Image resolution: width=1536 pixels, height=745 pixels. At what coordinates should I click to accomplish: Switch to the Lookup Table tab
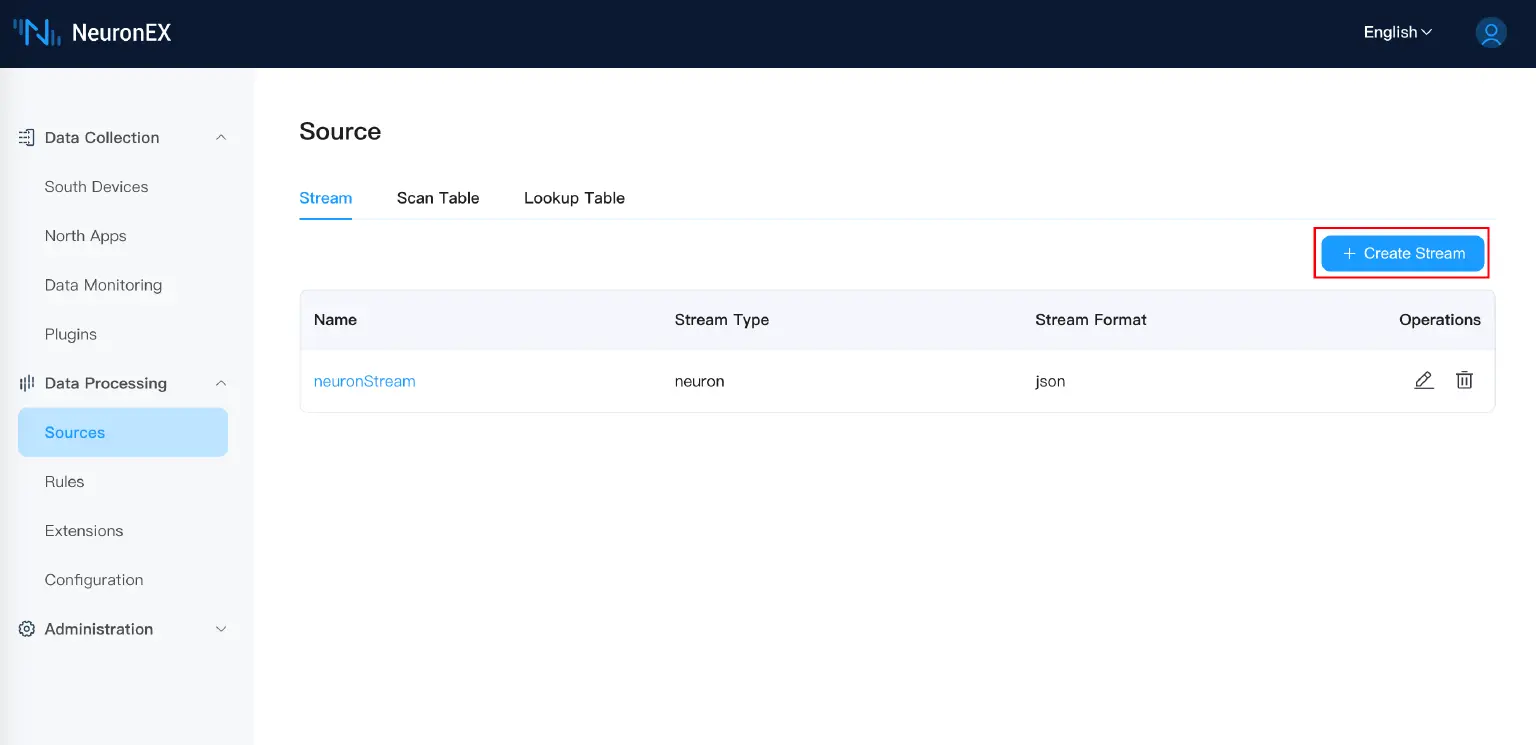pyautogui.click(x=574, y=197)
